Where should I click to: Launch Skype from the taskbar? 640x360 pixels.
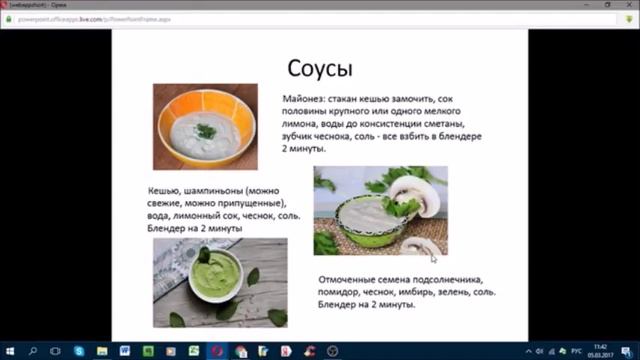79,351
